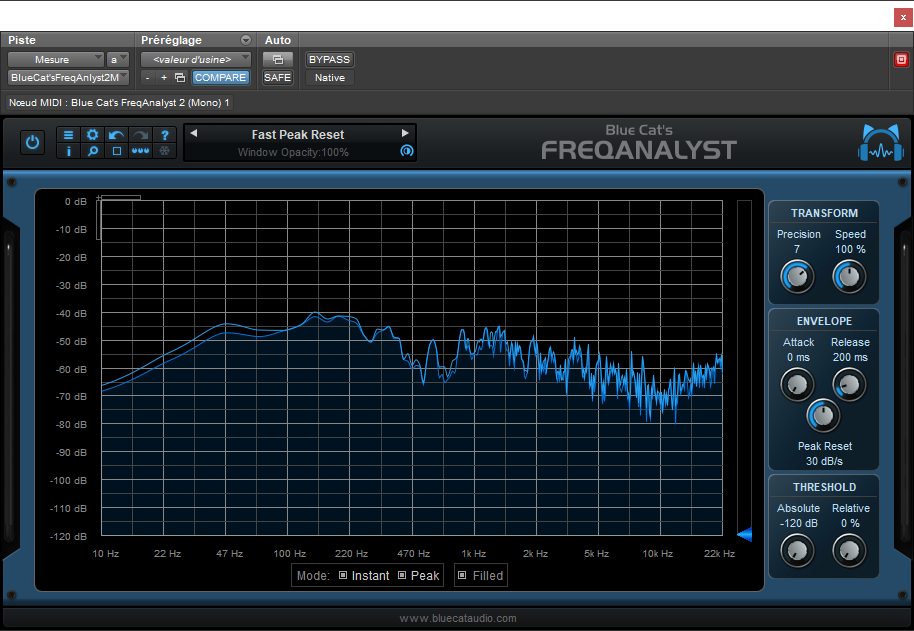Screen dimensions: 914x631
Task: Click the Release knob
Action: pyautogui.click(x=849, y=385)
